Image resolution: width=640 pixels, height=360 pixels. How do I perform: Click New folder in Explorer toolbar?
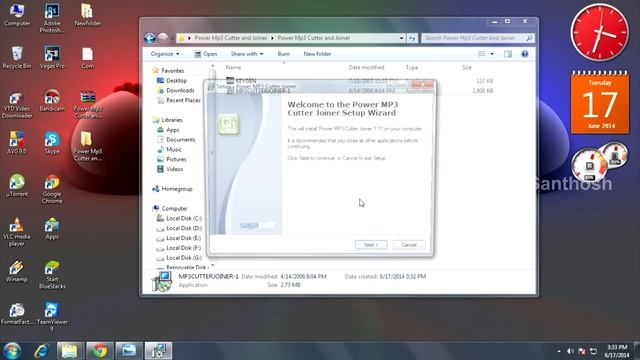(317, 54)
